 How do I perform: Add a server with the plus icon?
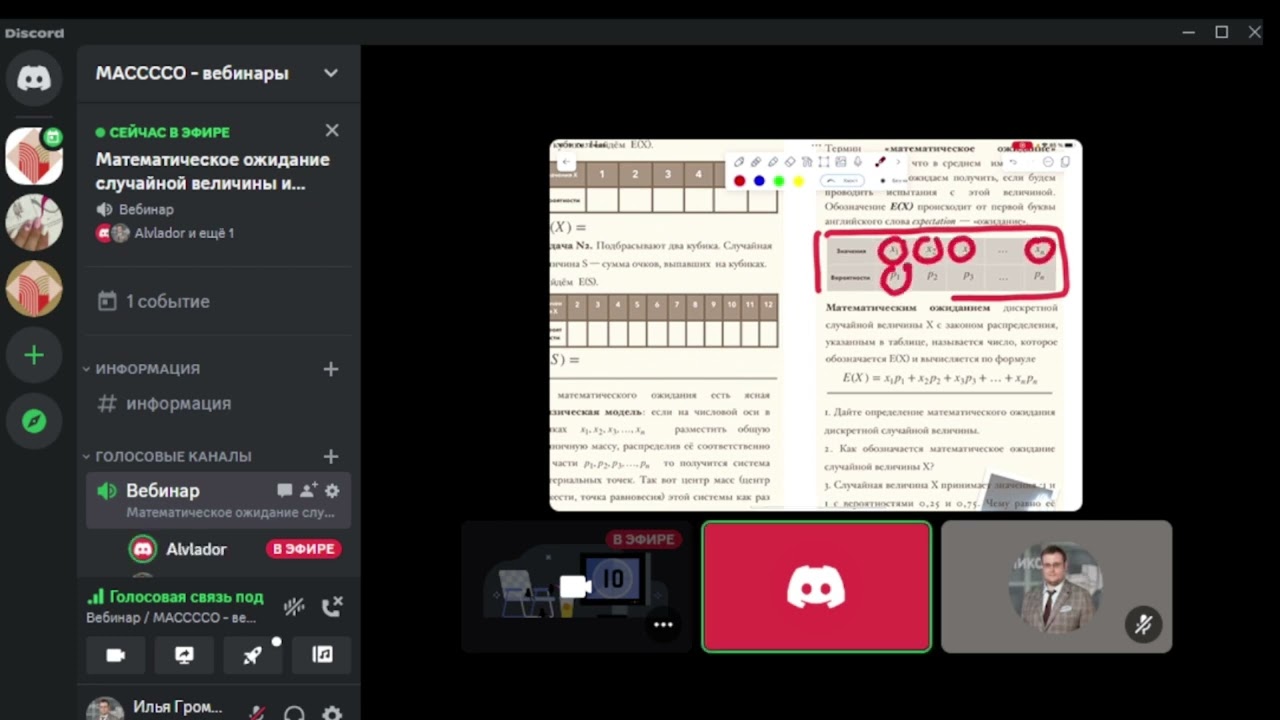point(34,355)
